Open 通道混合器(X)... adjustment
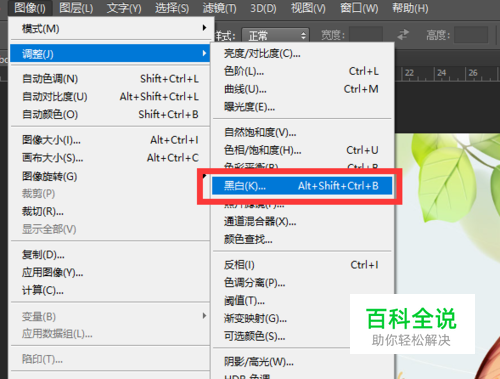This screenshot has width=500, height=379. pyautogui.click(x=302, y=221)
